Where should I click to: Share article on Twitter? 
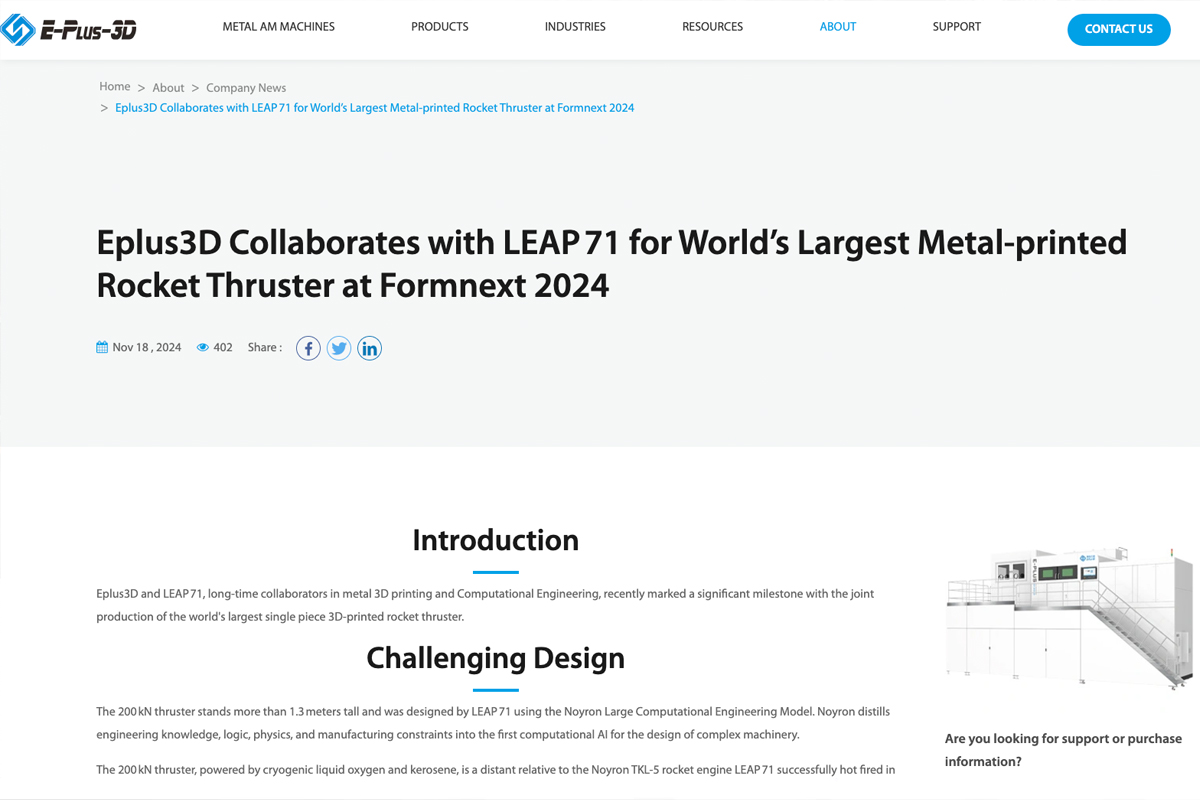[339, 348]
